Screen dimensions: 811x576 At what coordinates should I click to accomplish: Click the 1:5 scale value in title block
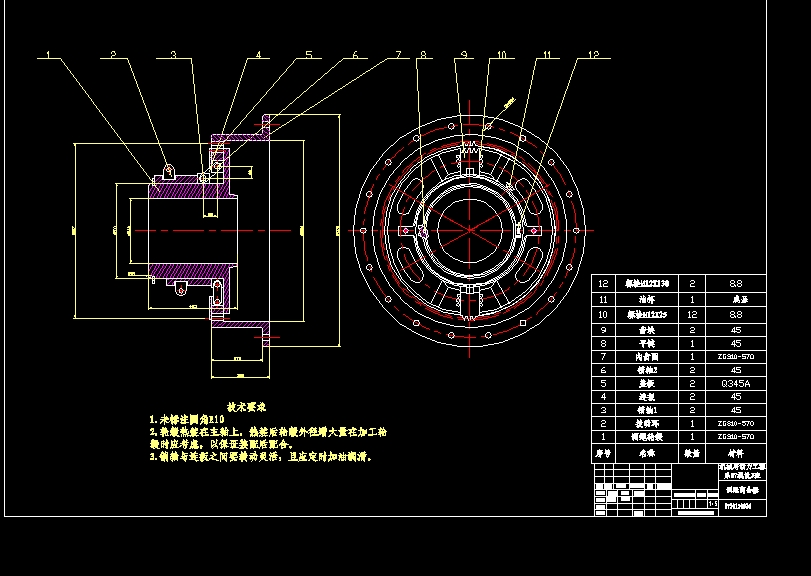point(711,503)
